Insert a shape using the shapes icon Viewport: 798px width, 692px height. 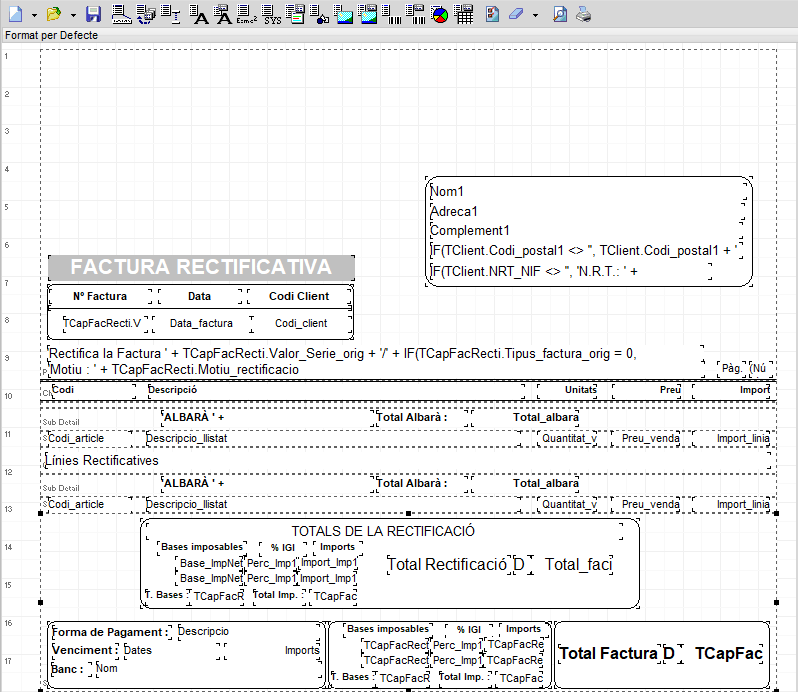pyautogui.click(x=319, y=14)
